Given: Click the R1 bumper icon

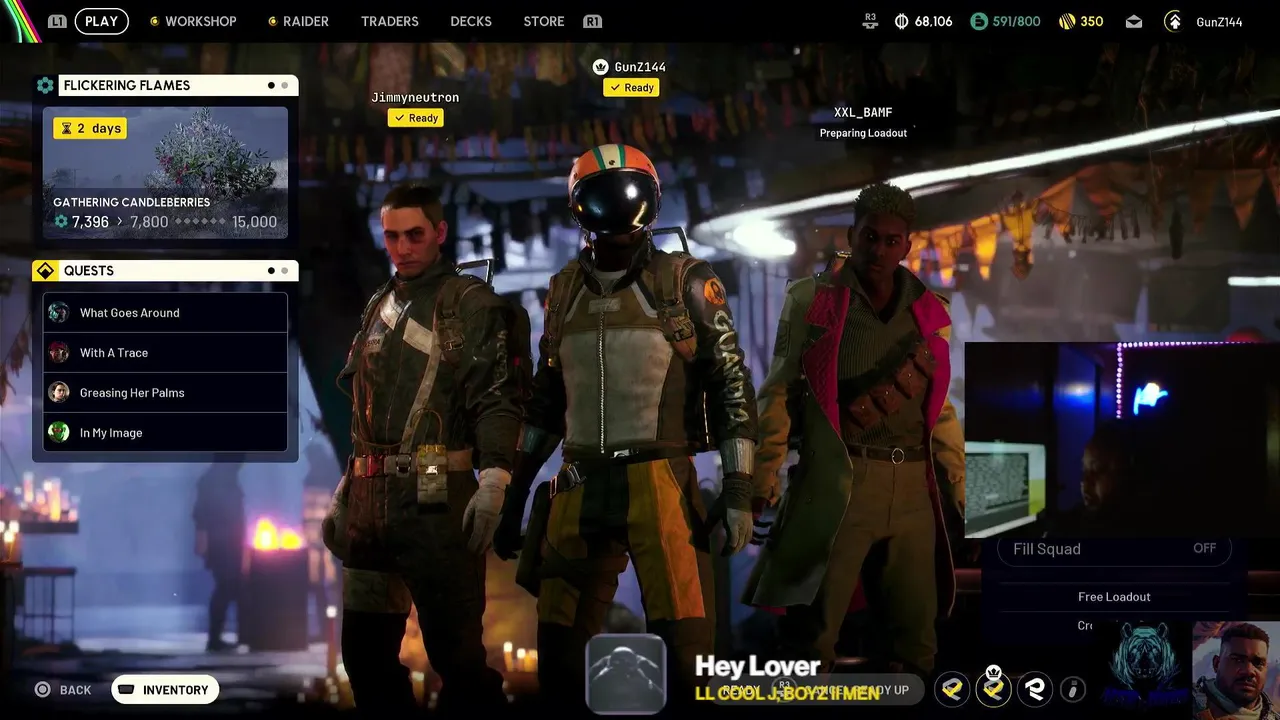Looking at the screenshot, I should point(592,21).
